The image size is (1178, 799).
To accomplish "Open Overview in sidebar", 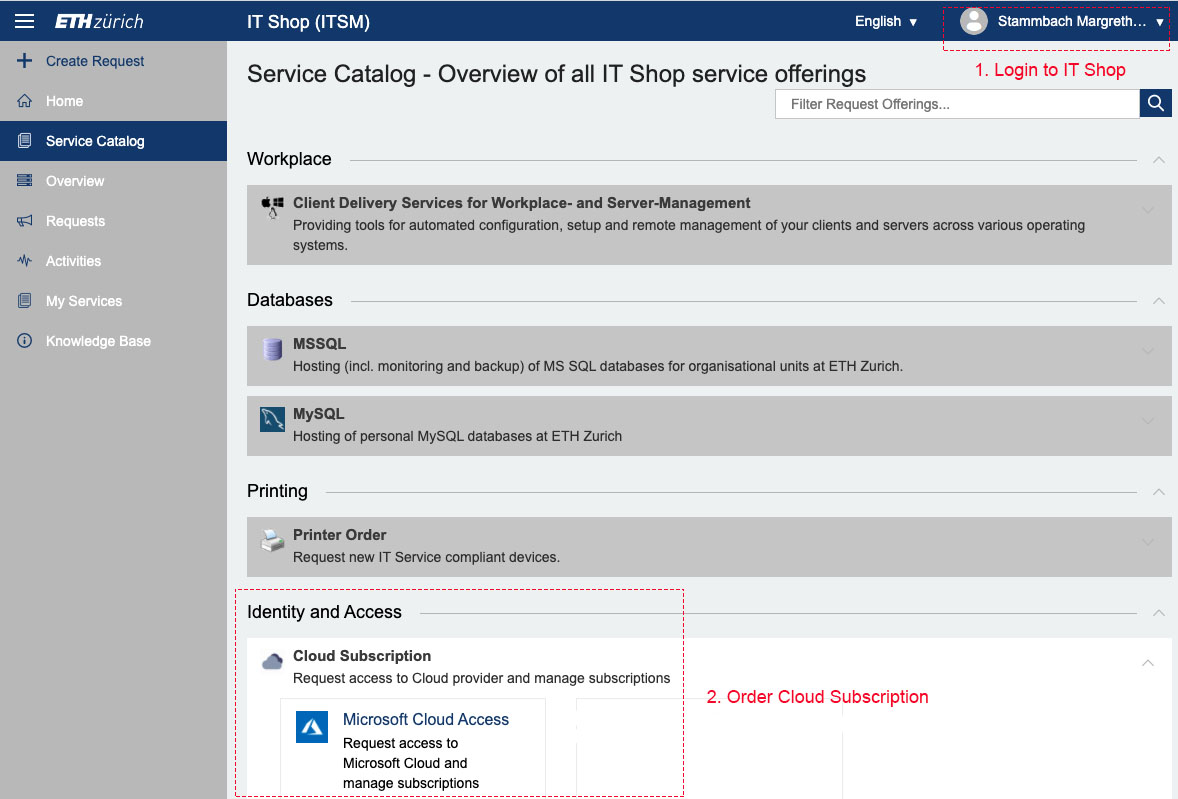I will (x=113, y=181).
